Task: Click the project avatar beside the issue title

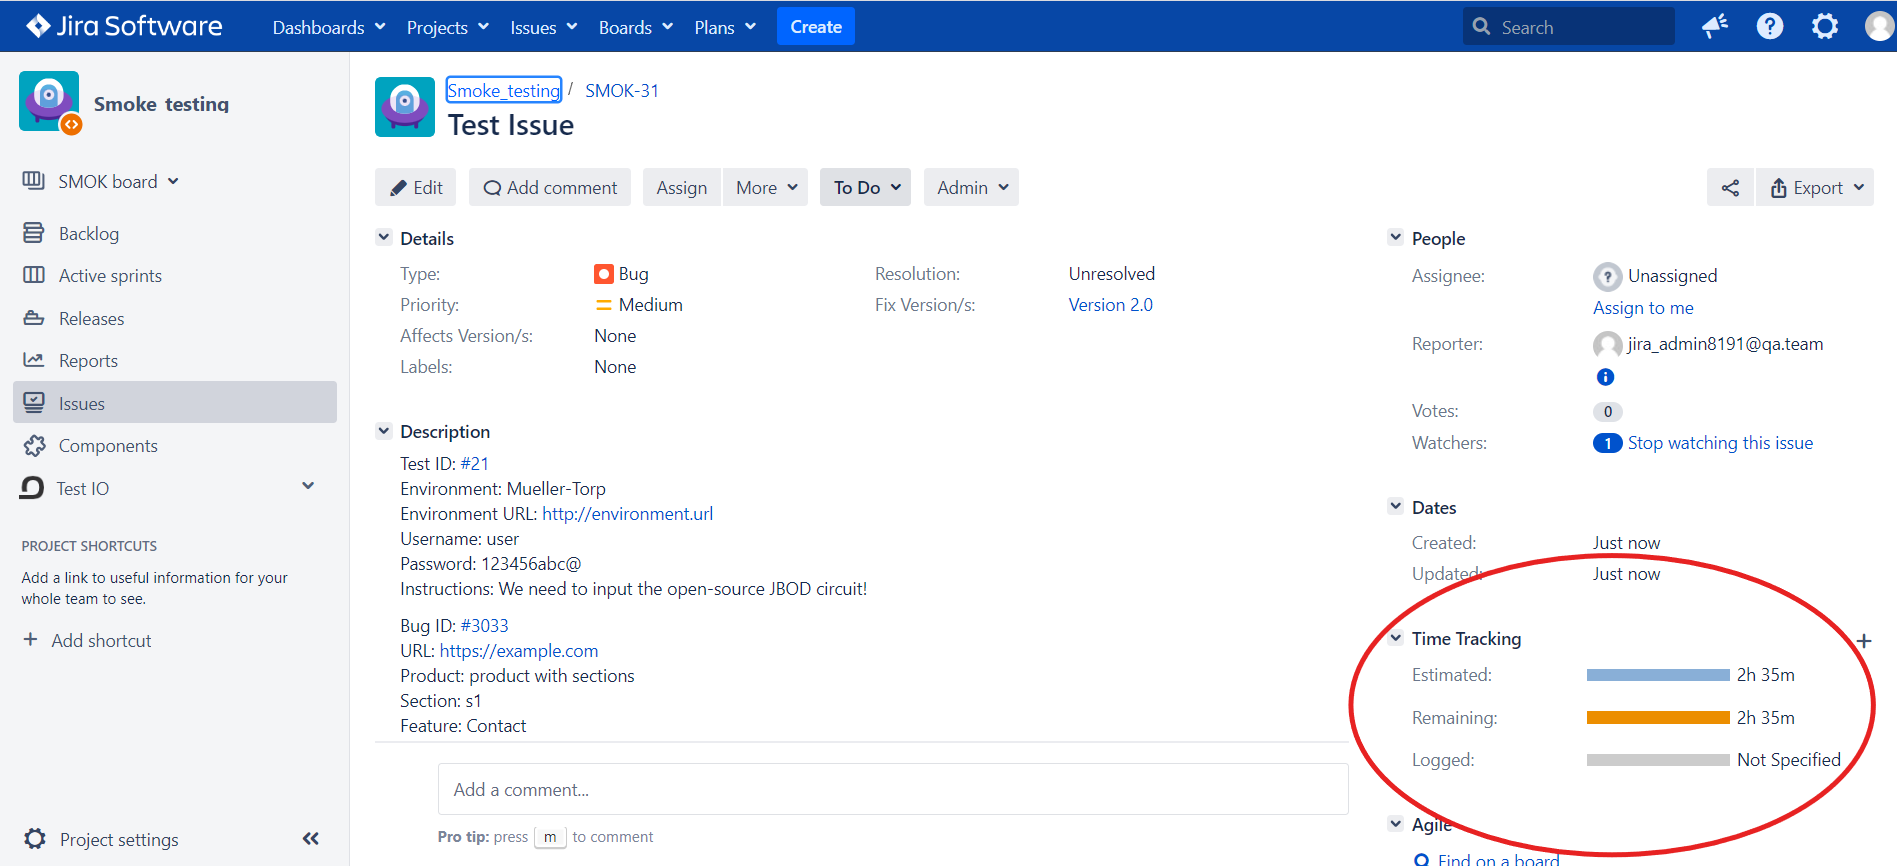Action: [405, 107]
